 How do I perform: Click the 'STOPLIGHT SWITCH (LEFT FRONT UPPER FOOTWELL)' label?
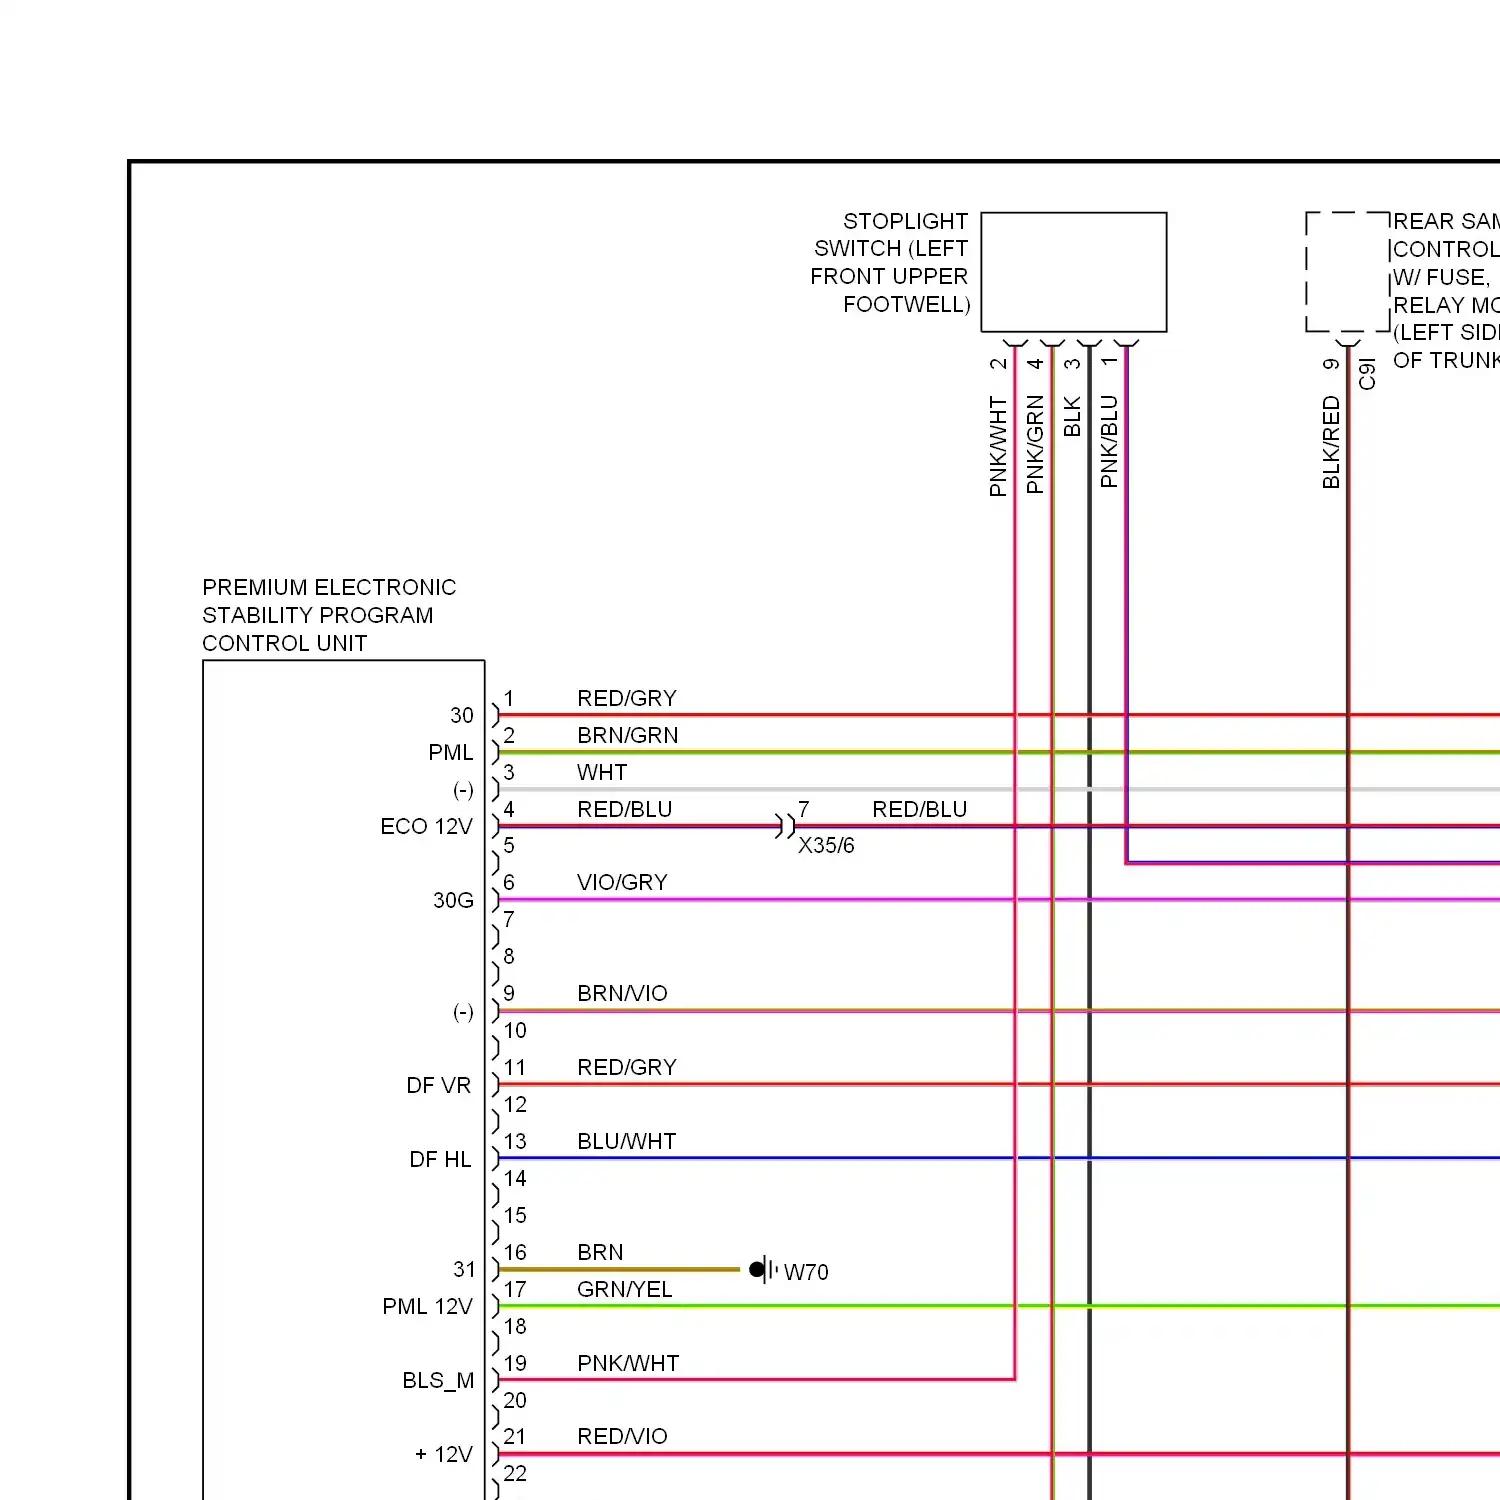point(889,263)
